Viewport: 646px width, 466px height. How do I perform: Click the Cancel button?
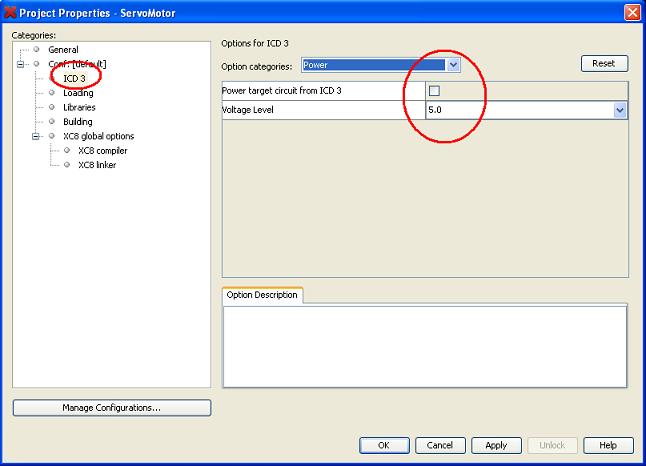[x=440, y=445]
